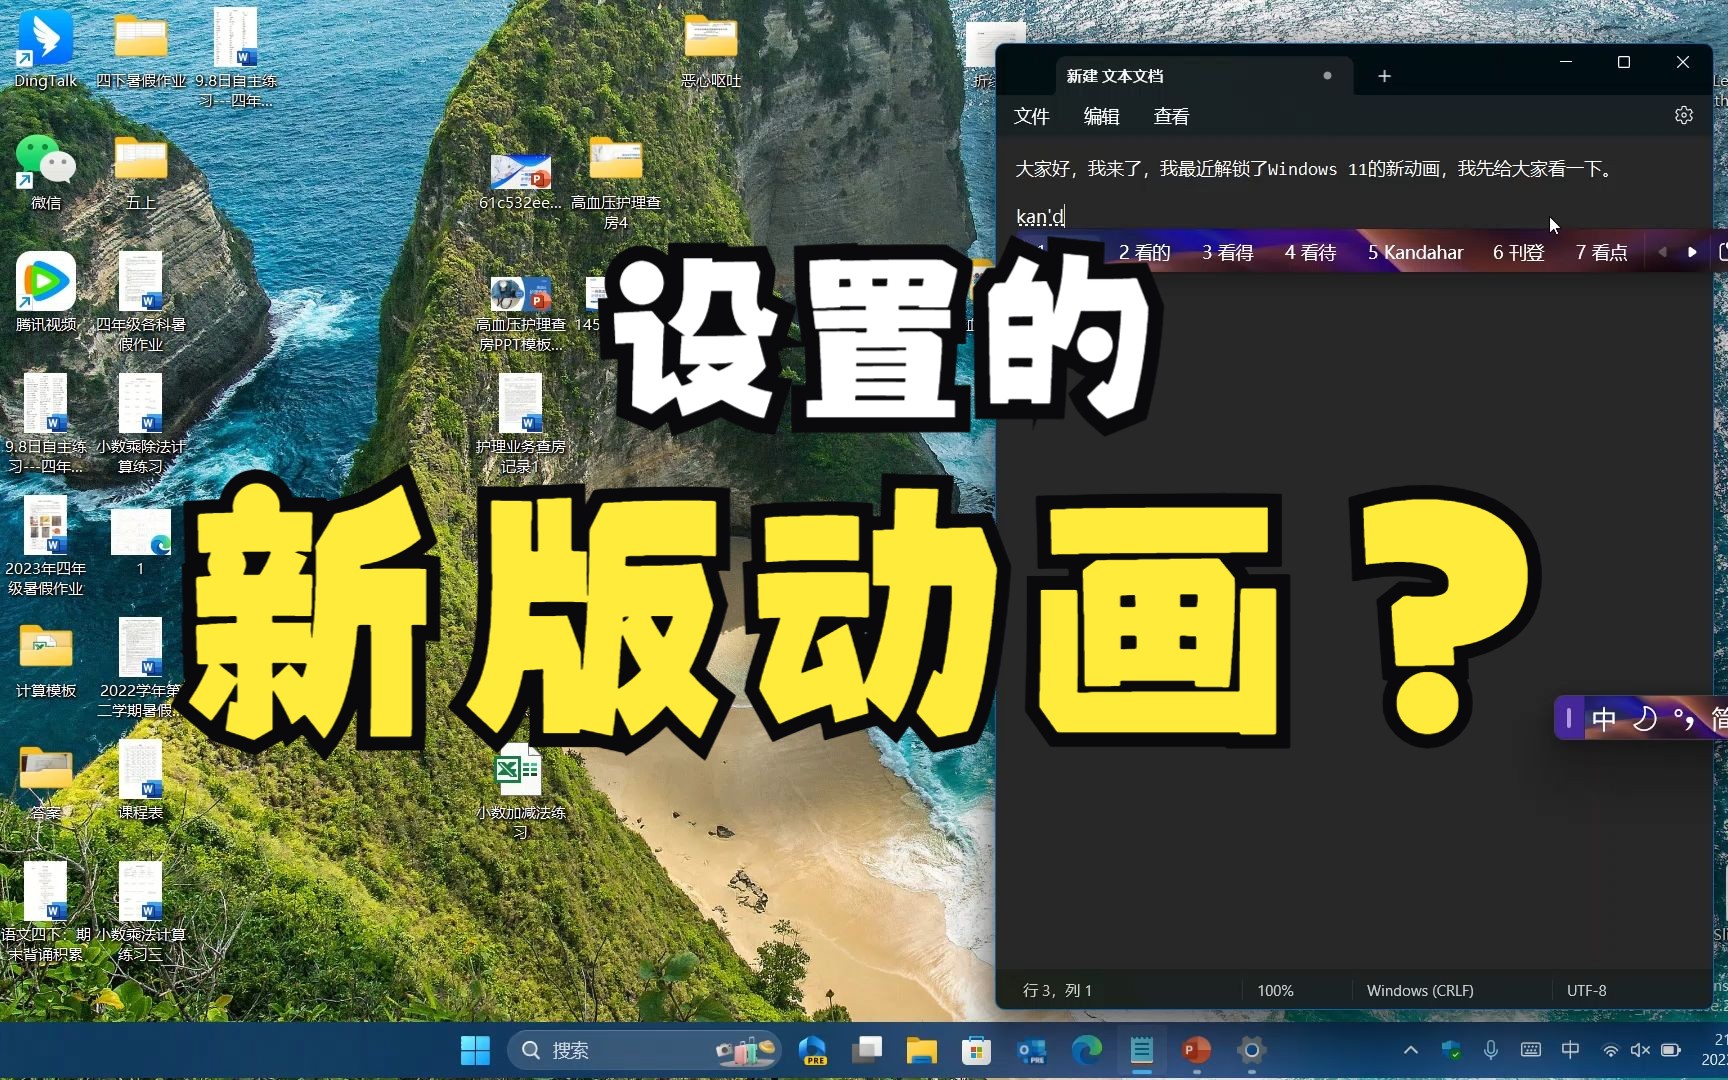This screenshot has width=1728, height=1080.
Task: Open the 文件 menu in Notepad
Action: click(1031, 116)
